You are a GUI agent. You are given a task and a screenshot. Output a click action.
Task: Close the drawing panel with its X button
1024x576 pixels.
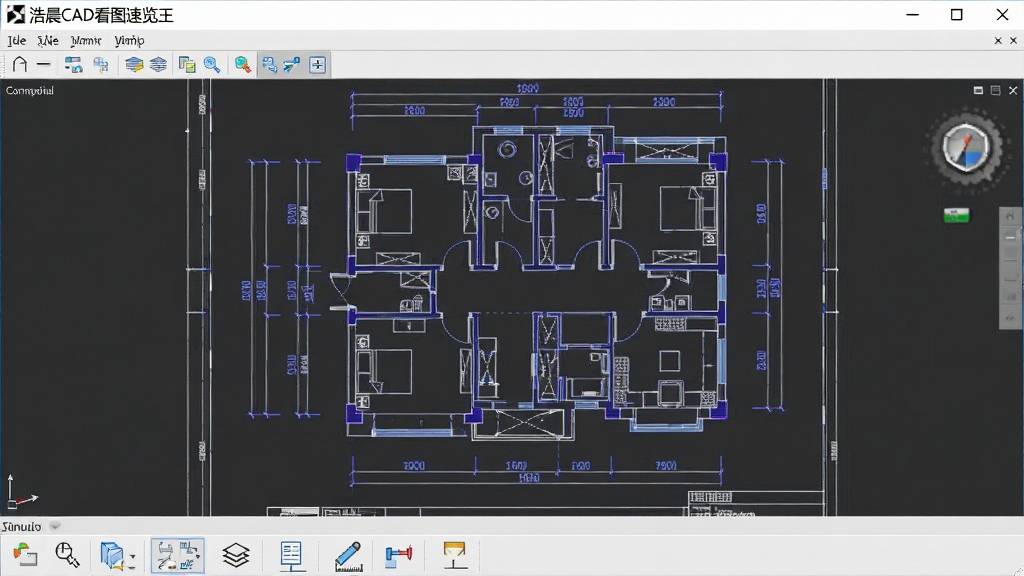(x=1013, y=90)
